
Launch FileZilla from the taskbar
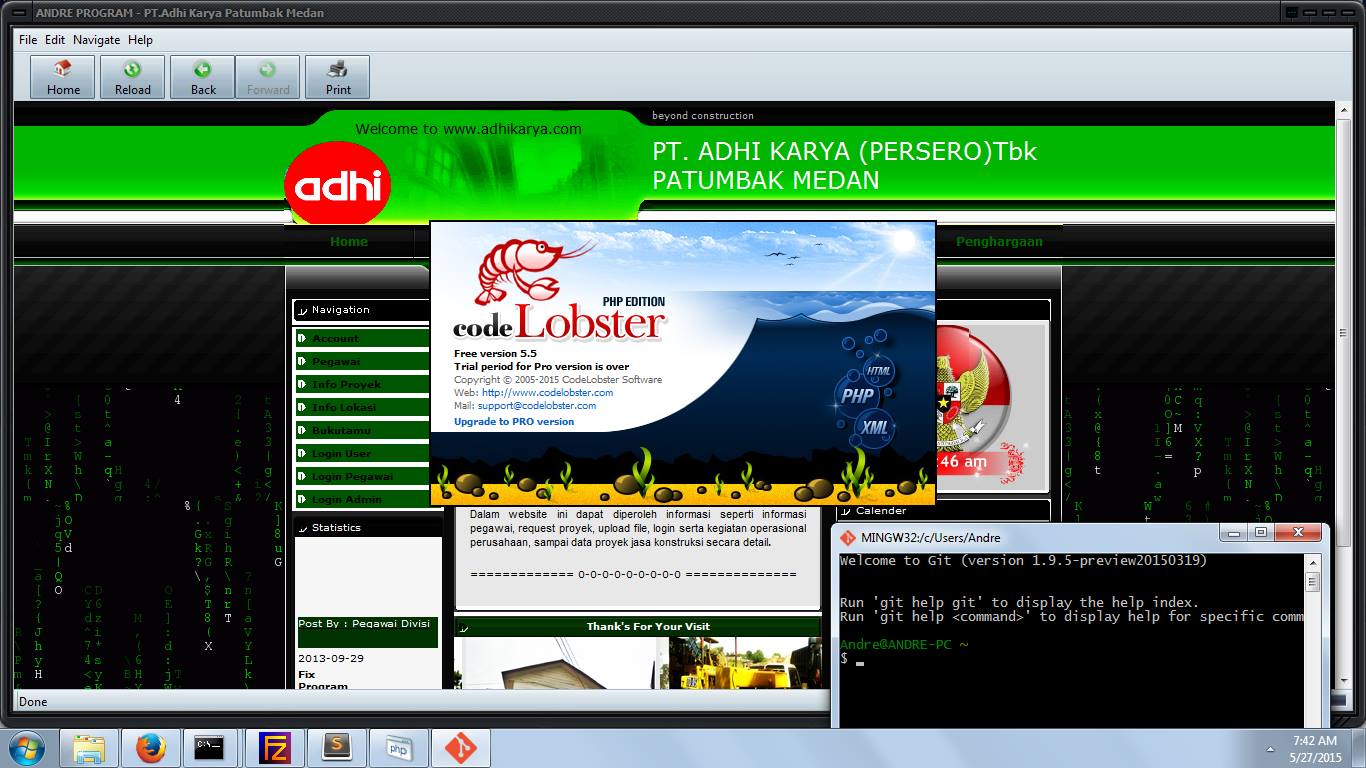tap(274, 748)
